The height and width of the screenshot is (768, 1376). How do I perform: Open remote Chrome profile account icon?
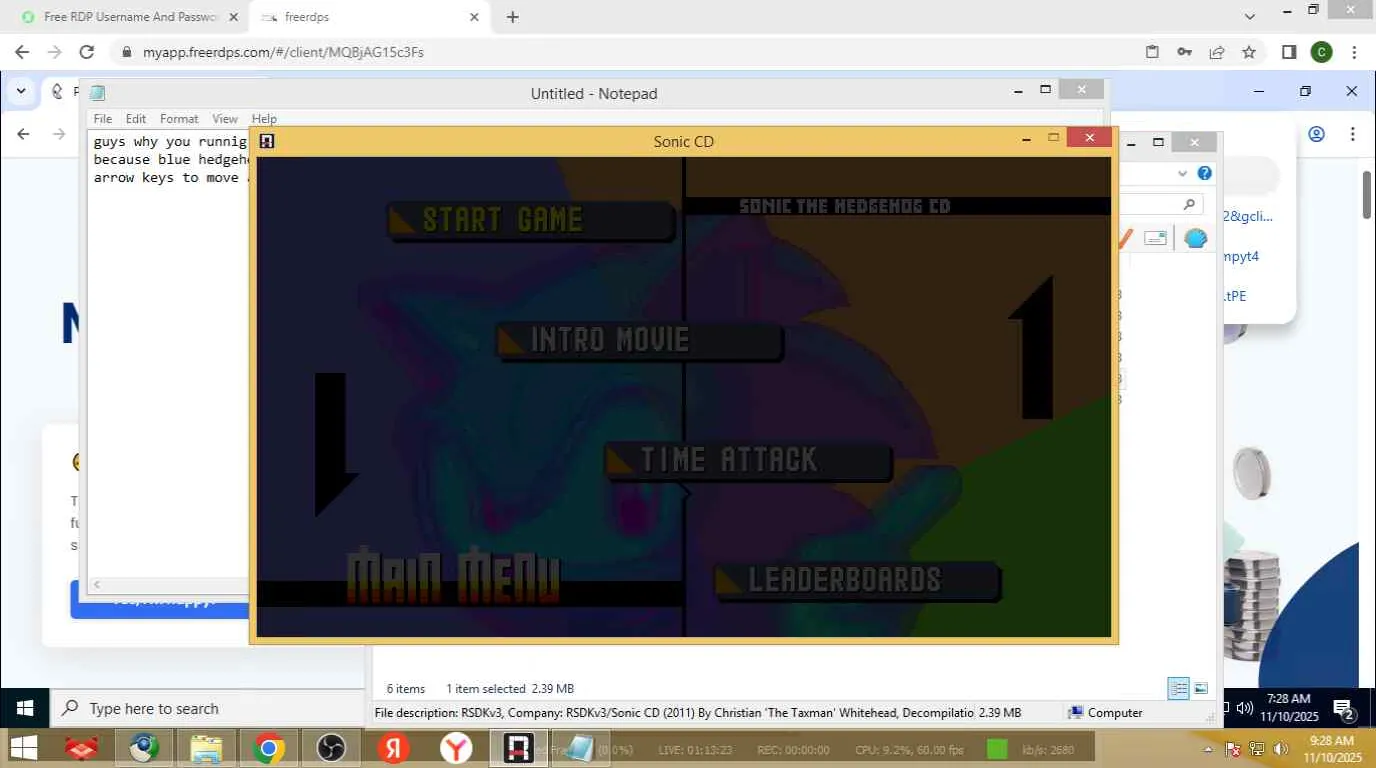(1317, 133)
